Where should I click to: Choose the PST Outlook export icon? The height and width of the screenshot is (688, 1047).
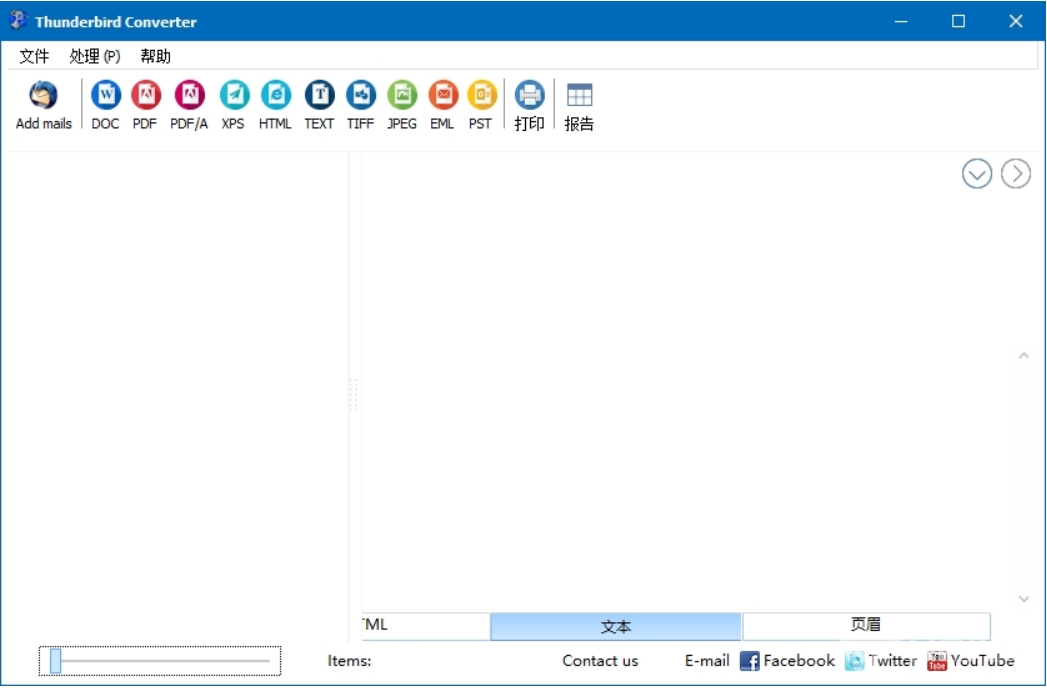pyautogui.click(x=481, y=96)
